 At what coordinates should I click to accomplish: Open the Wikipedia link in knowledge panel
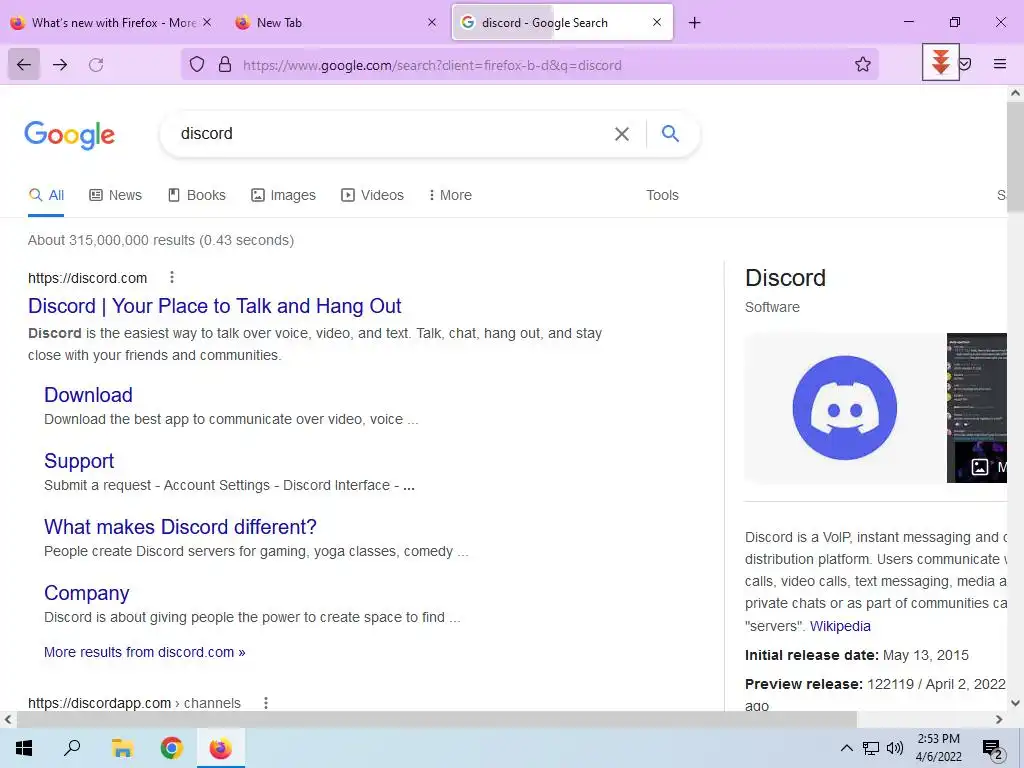coord(840,626)
